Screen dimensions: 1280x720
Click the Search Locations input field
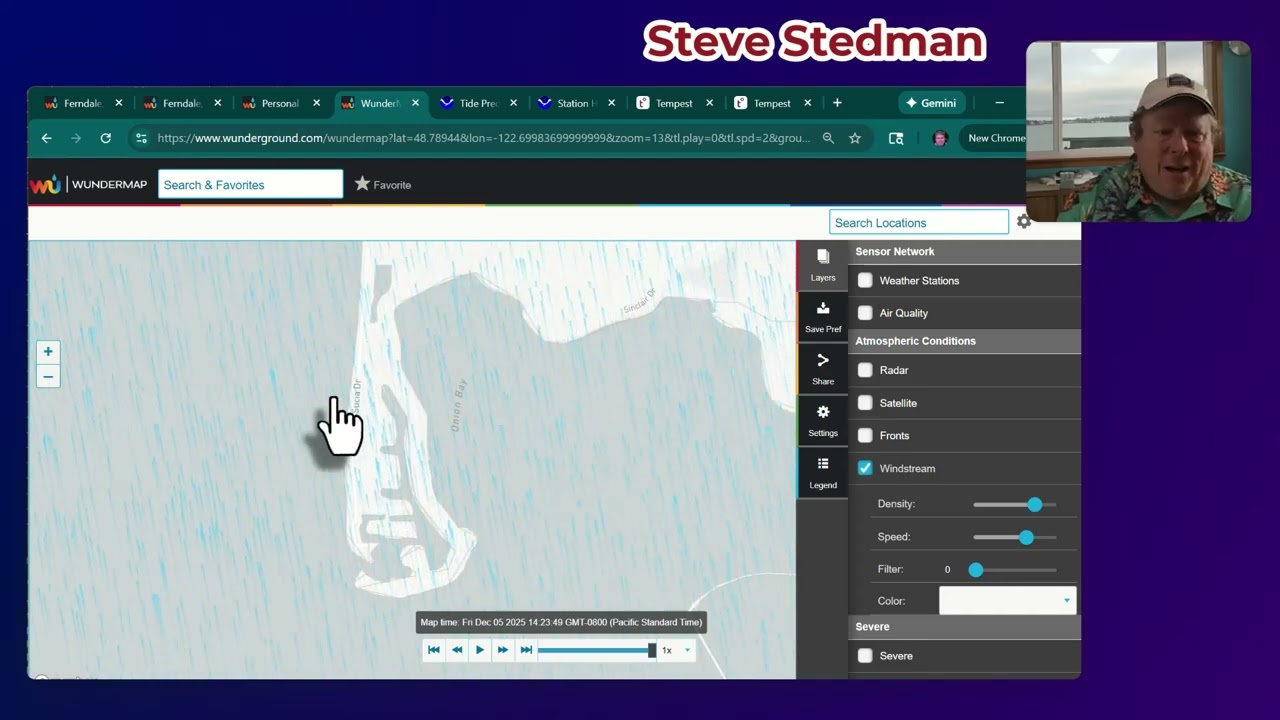(919, 222)
